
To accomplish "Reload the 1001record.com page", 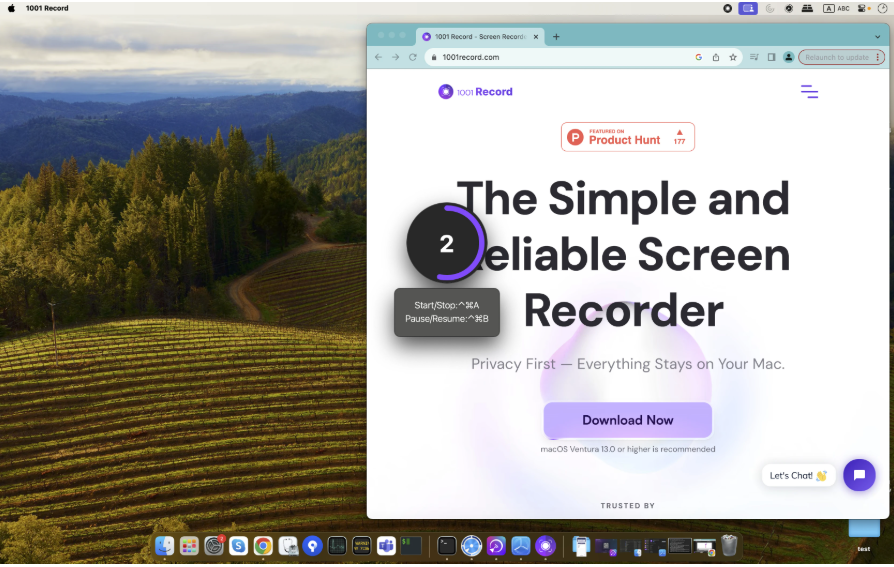I will click(x=413, y=57).
